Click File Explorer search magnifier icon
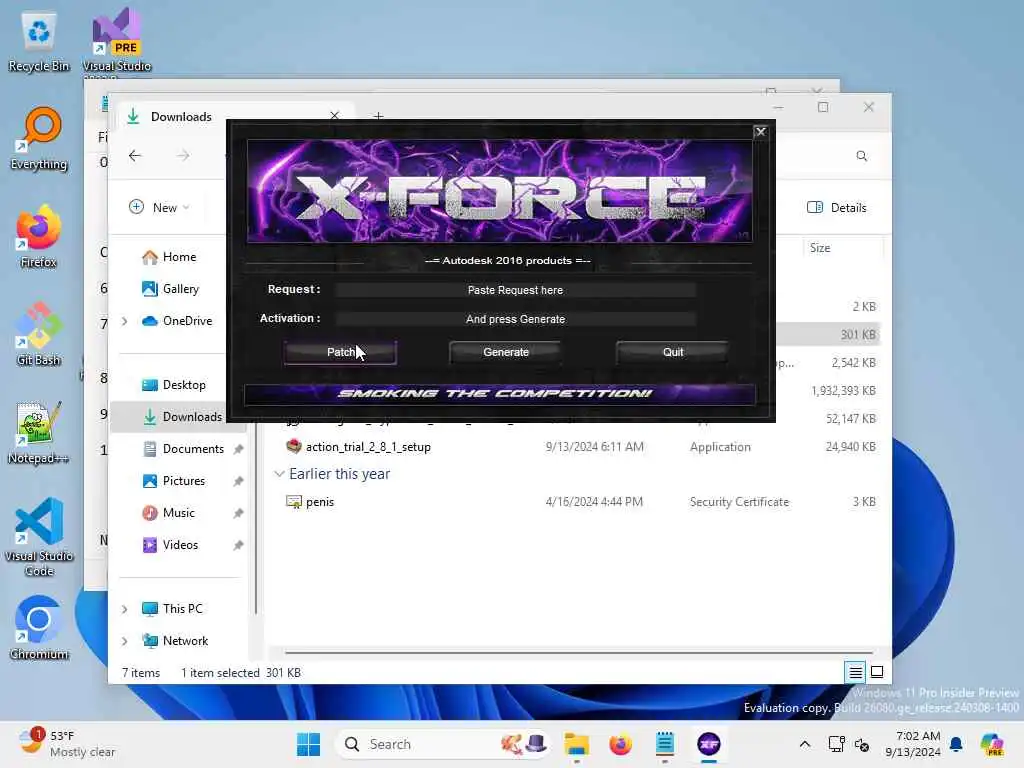 coord(861,155)
